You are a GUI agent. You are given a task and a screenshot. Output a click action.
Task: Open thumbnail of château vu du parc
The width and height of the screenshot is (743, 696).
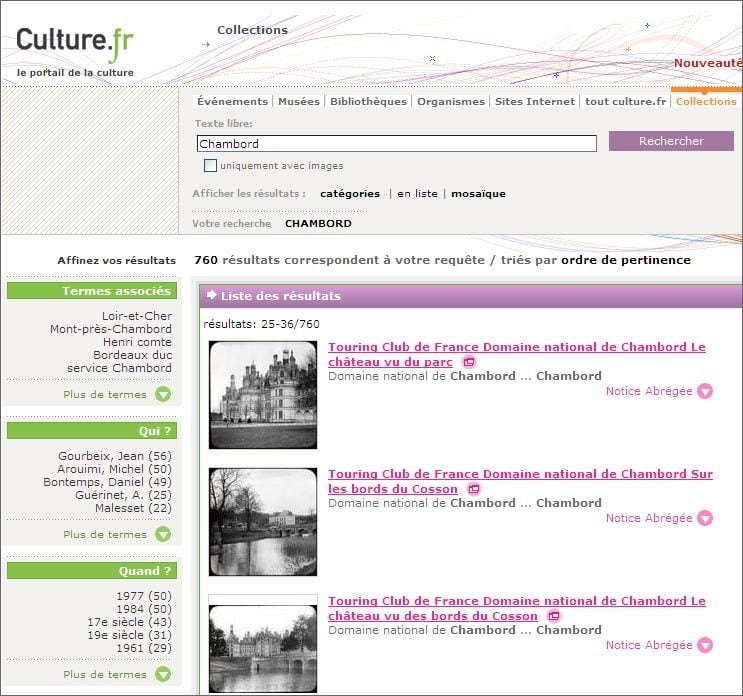[x=263, y=394]
